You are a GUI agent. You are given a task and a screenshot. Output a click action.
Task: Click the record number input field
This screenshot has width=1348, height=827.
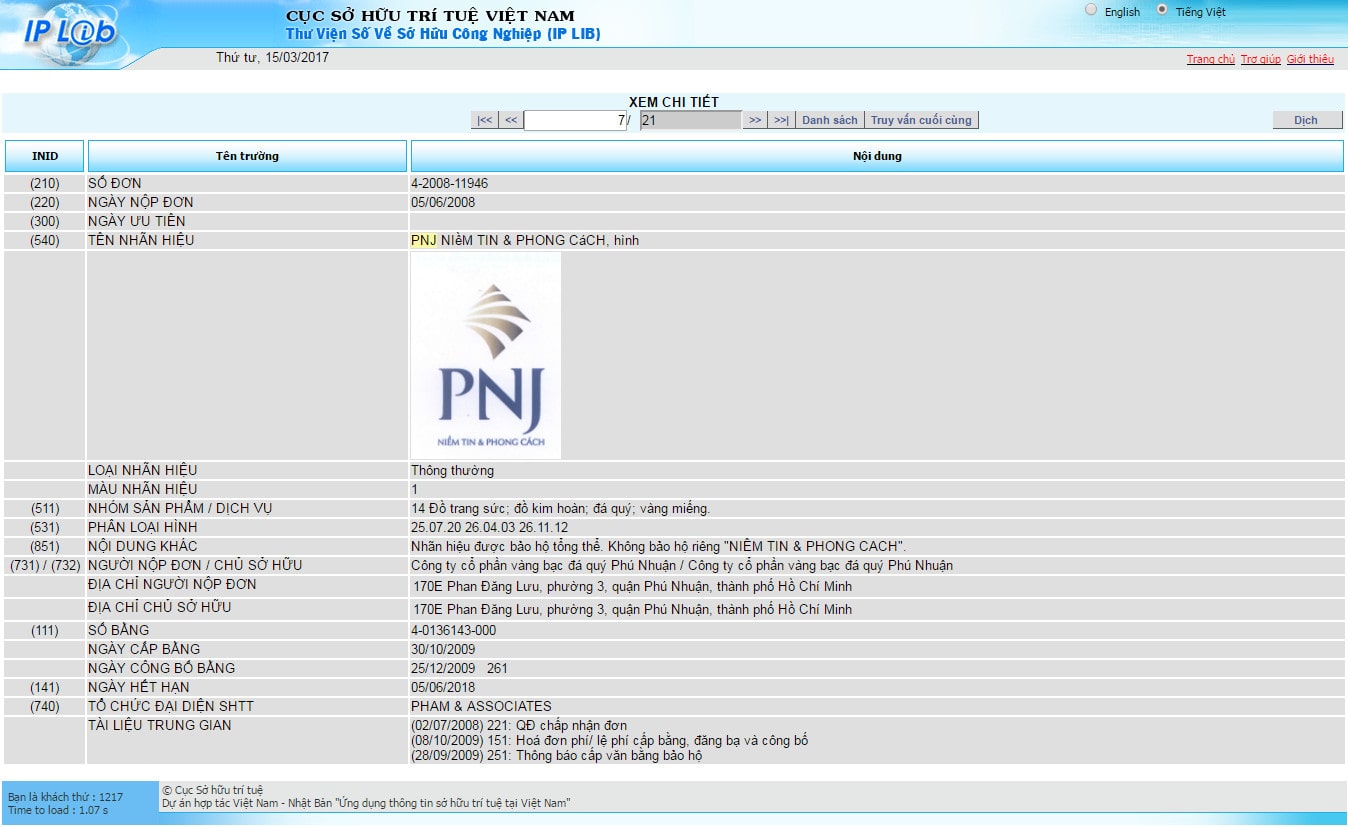578,120
